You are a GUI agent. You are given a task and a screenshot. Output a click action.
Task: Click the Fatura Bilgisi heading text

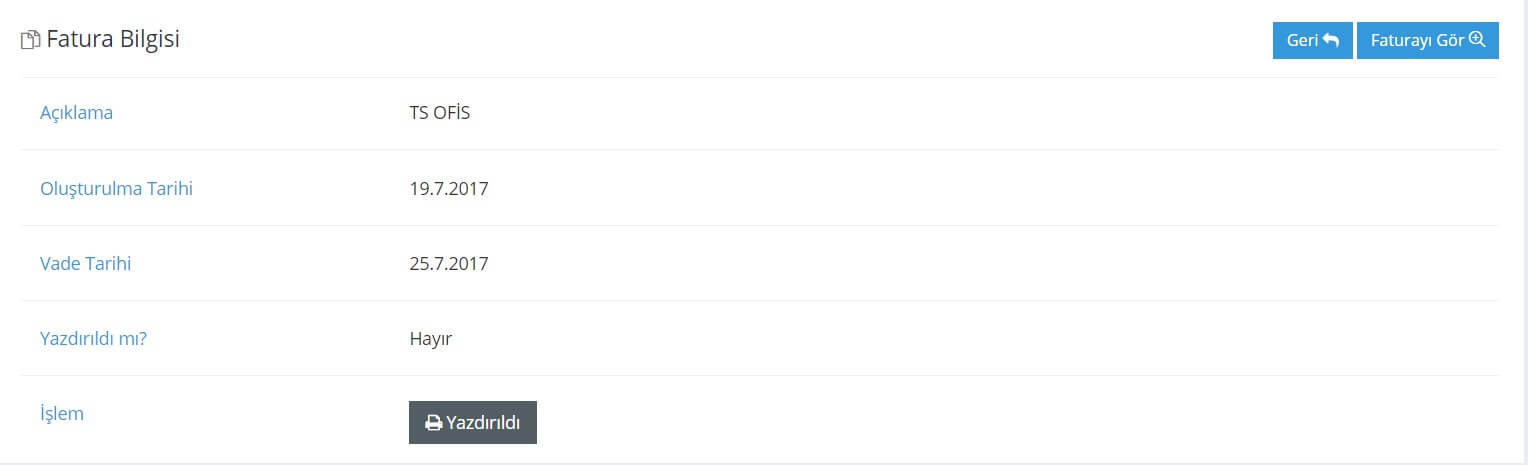(113, 40)
